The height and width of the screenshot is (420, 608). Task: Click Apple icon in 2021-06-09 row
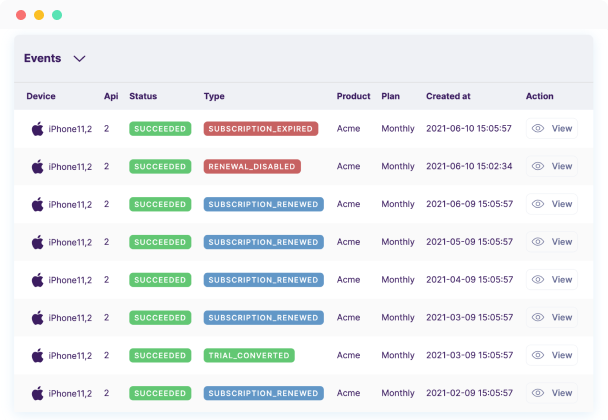pos(38,204)
